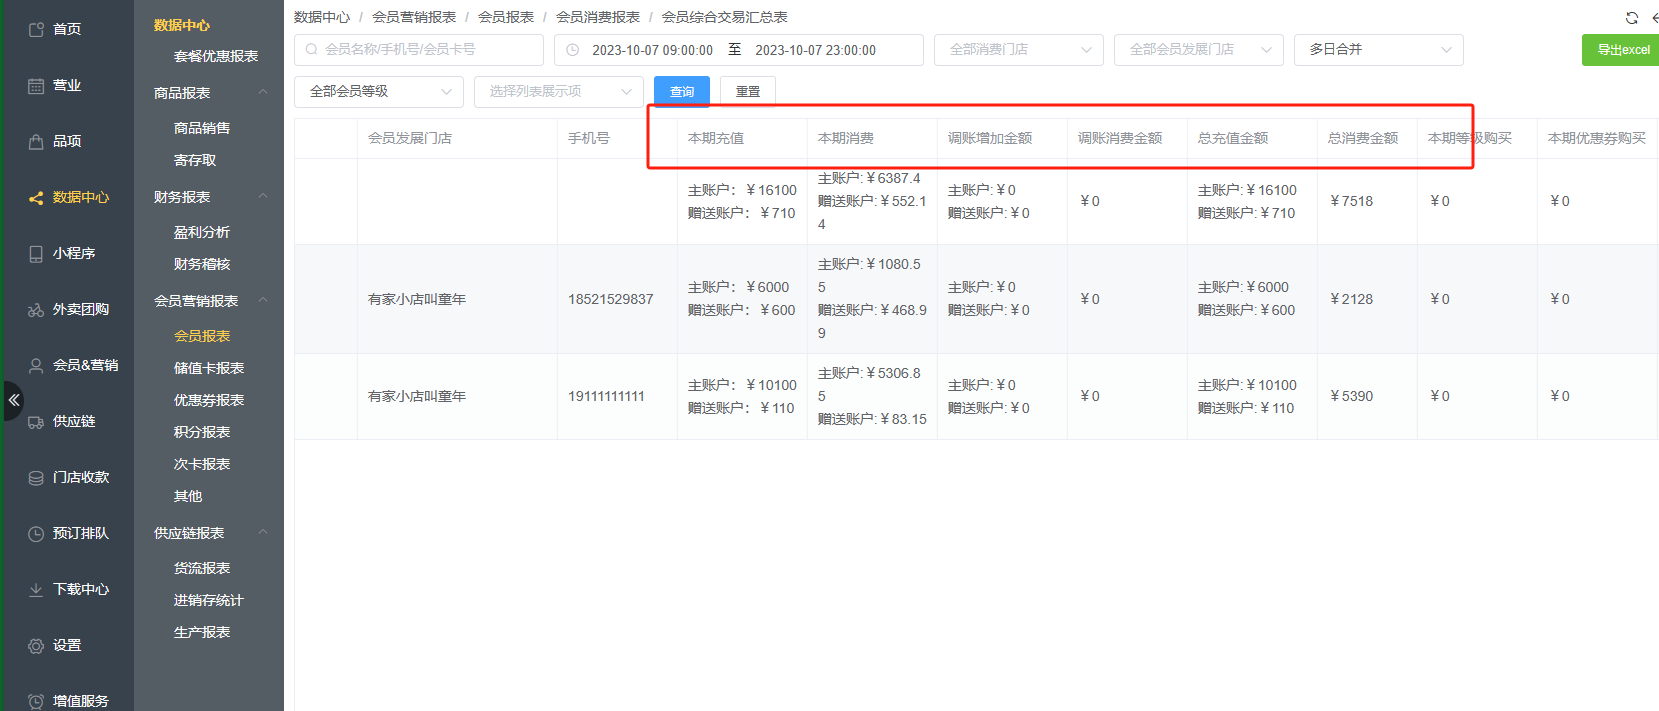Image resolution: width=1659 pixels, height=711 pixels.
Task: Click total consumption ¥7518 cell
Action: coord(1351,201)
